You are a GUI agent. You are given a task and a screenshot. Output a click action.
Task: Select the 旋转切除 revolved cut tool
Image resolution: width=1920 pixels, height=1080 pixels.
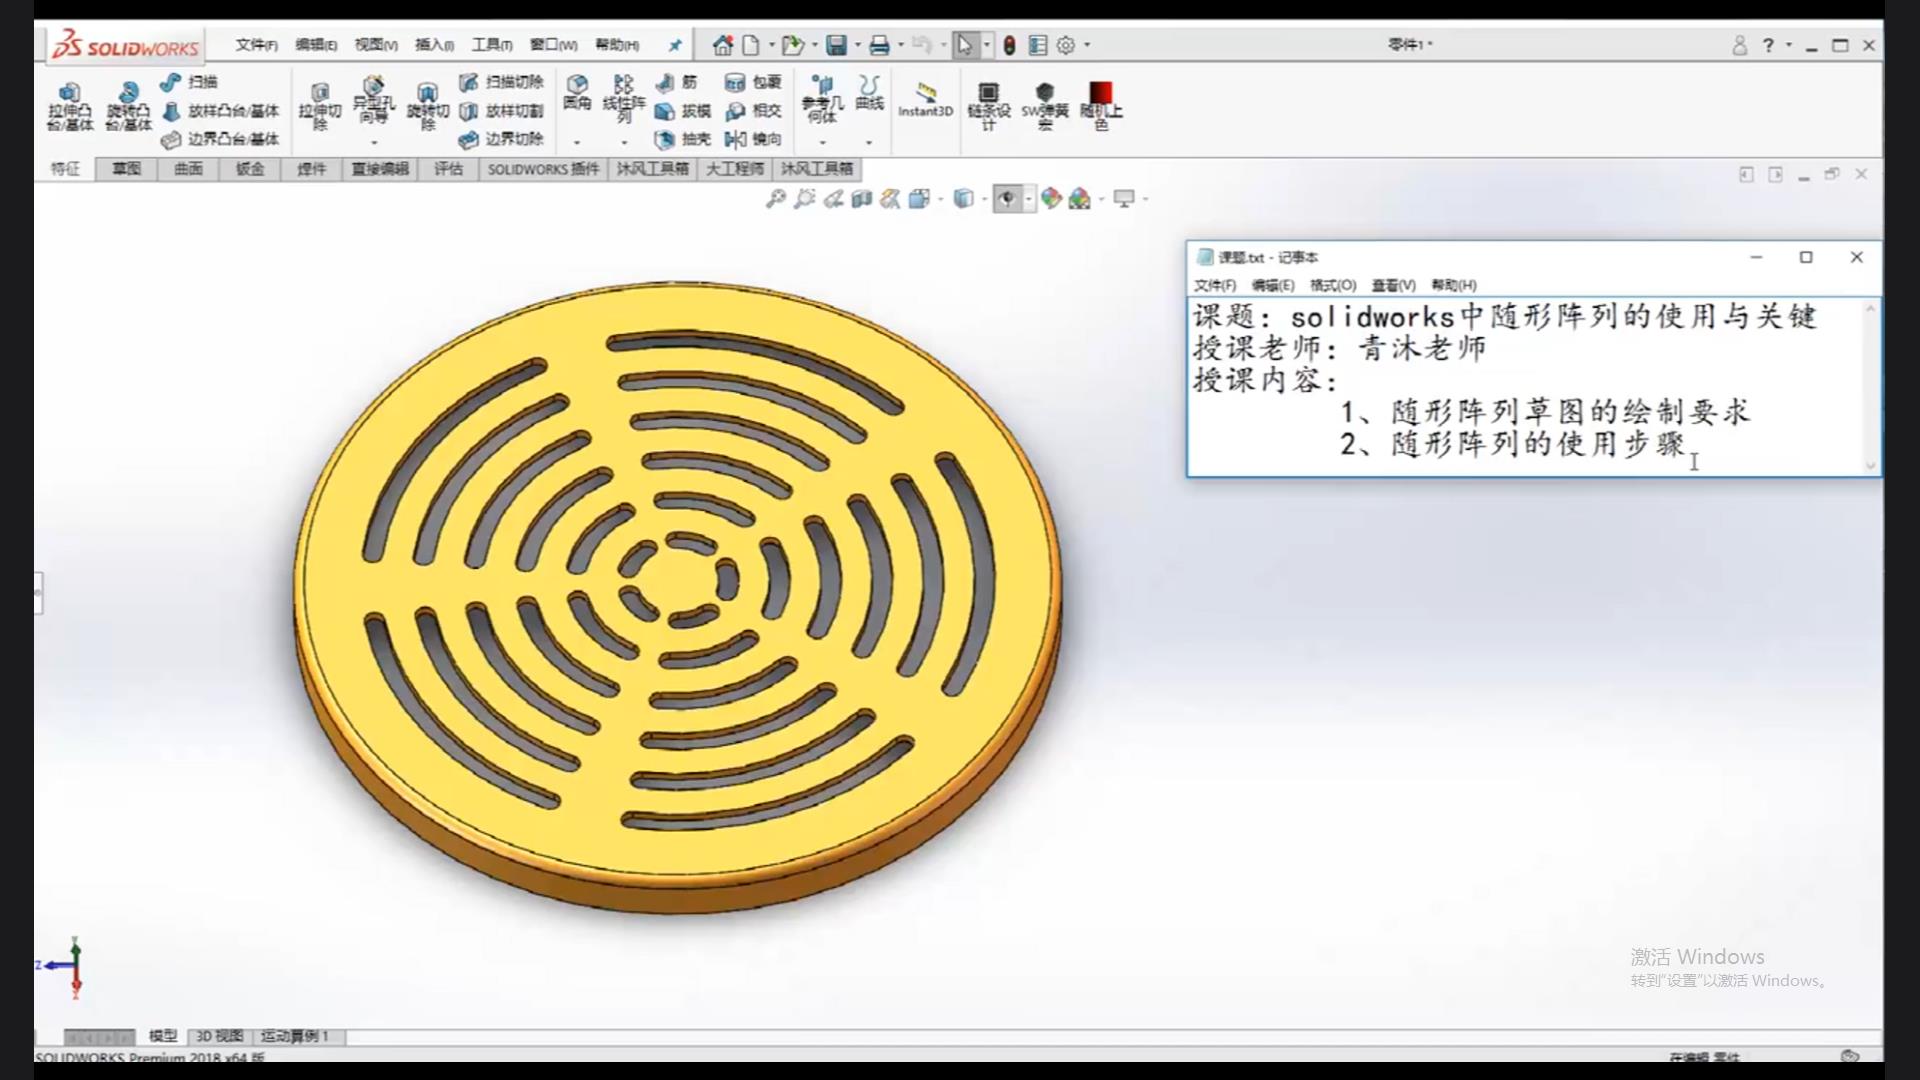tap(428, 106)
